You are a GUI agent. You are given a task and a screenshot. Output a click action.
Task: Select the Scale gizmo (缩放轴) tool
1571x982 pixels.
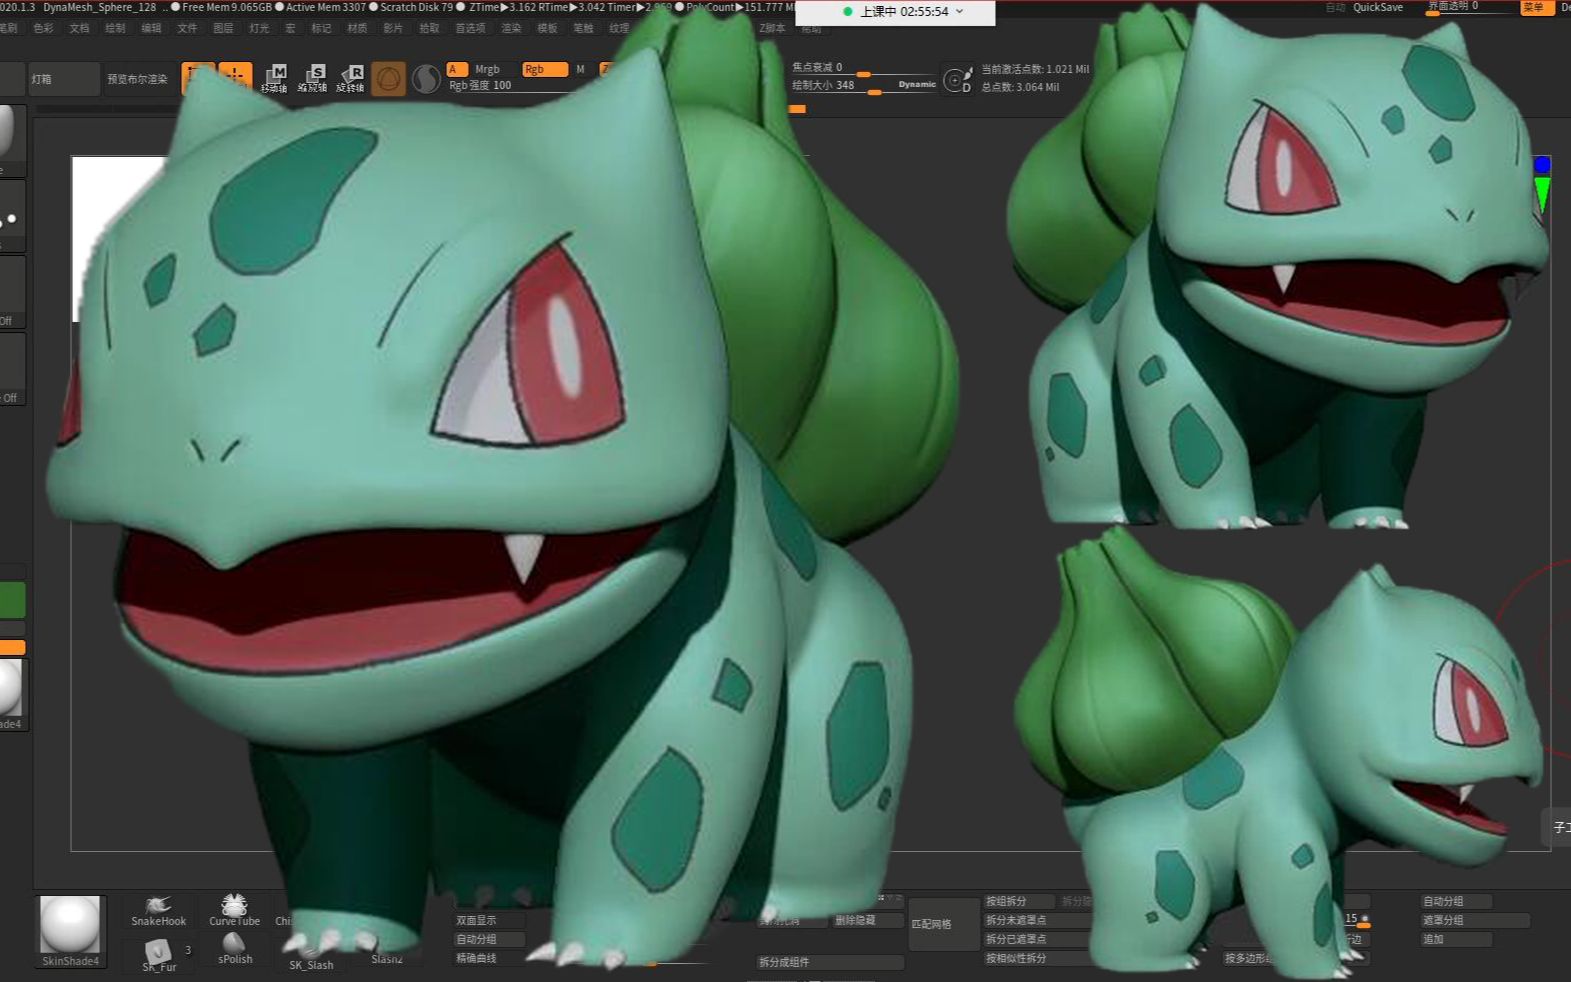tap(312, 78)
